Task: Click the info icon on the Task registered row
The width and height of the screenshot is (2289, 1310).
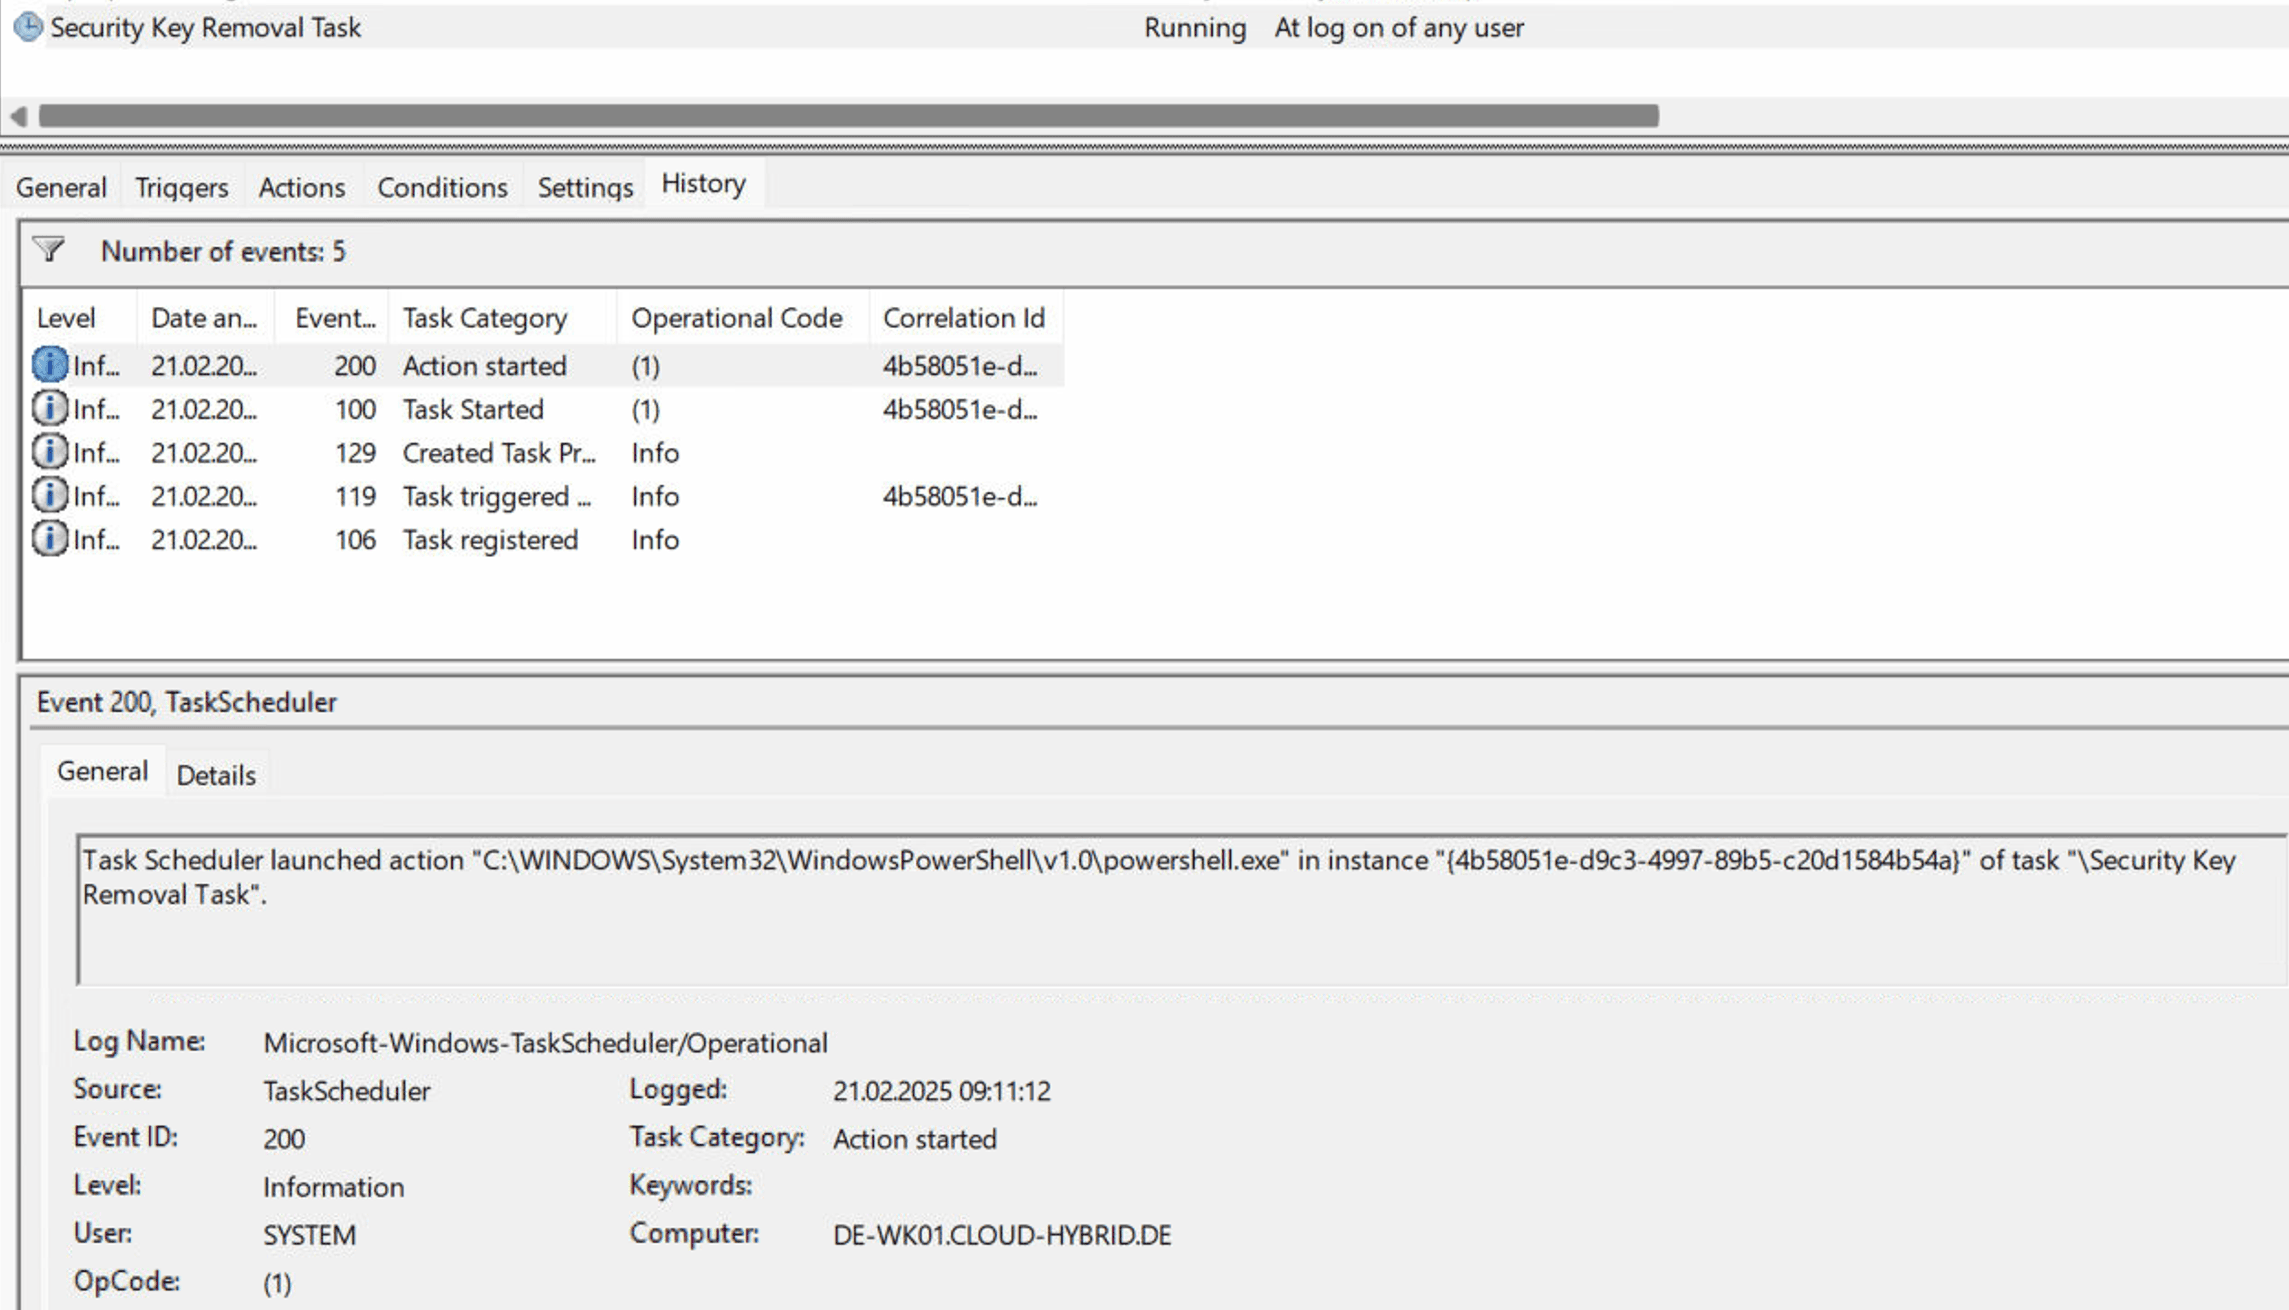Action: pyautogui.click(x=49, y=539)
